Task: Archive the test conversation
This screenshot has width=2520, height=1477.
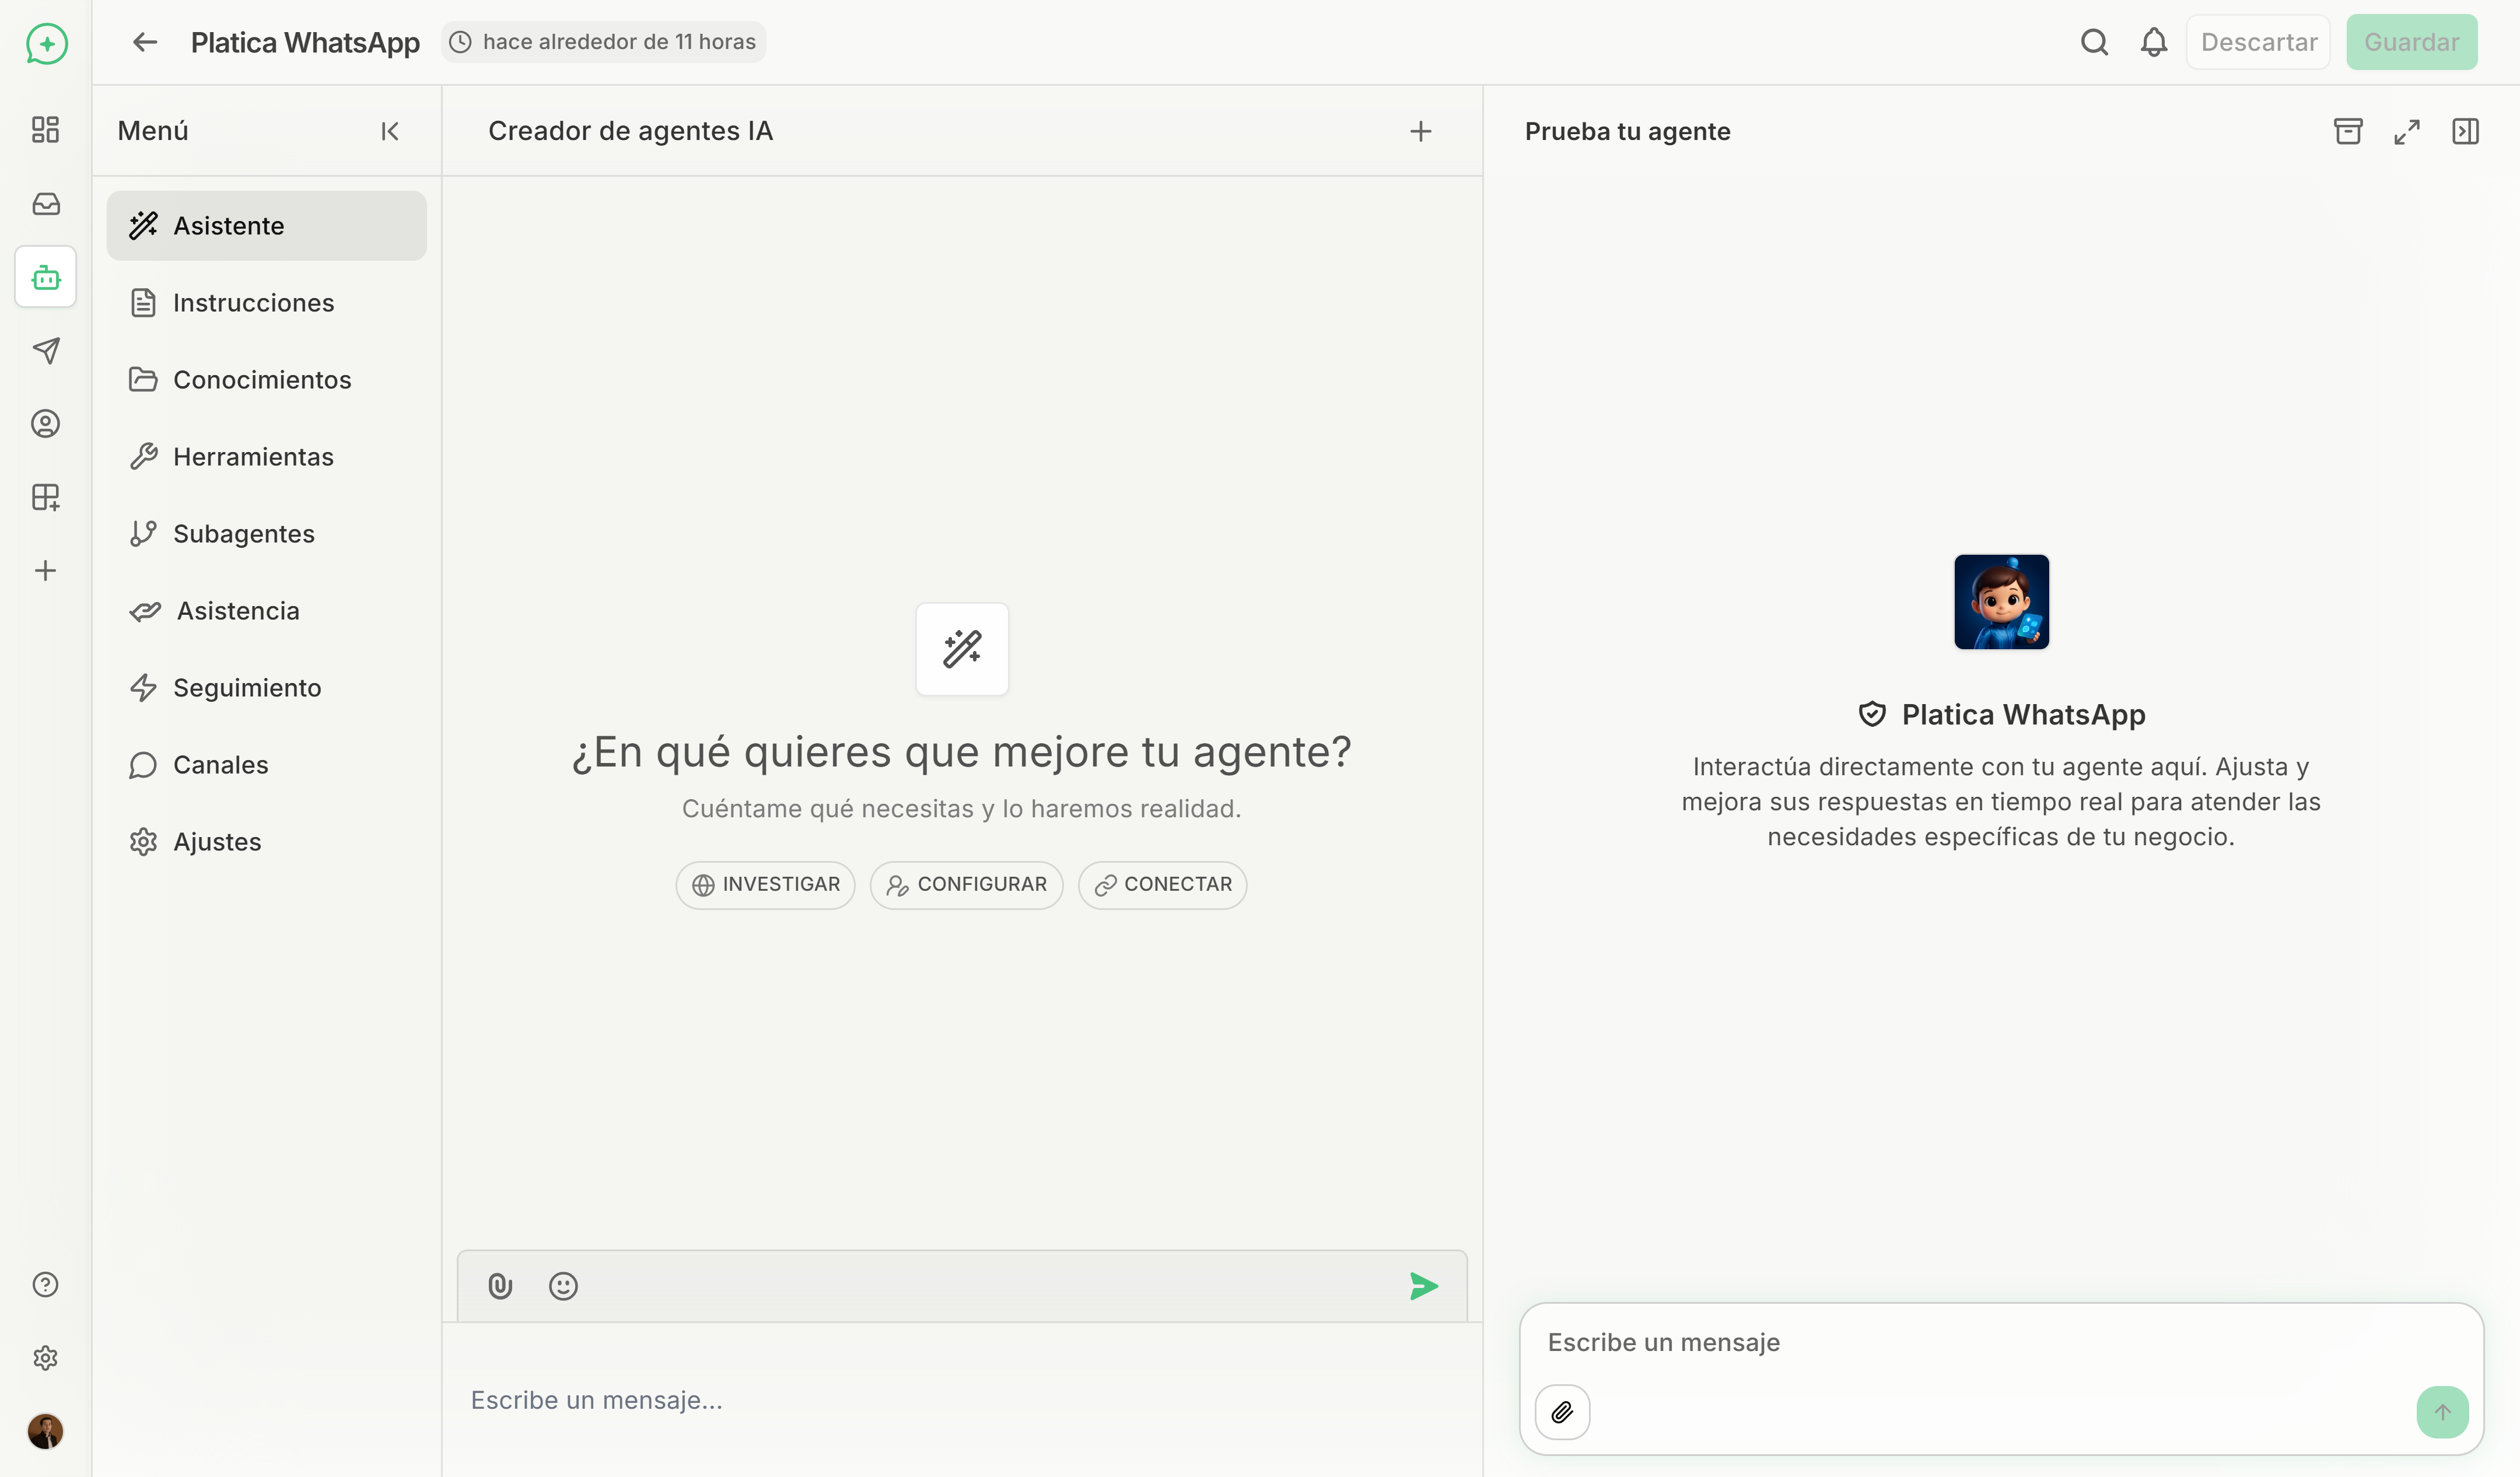Action: (2349, 131)
